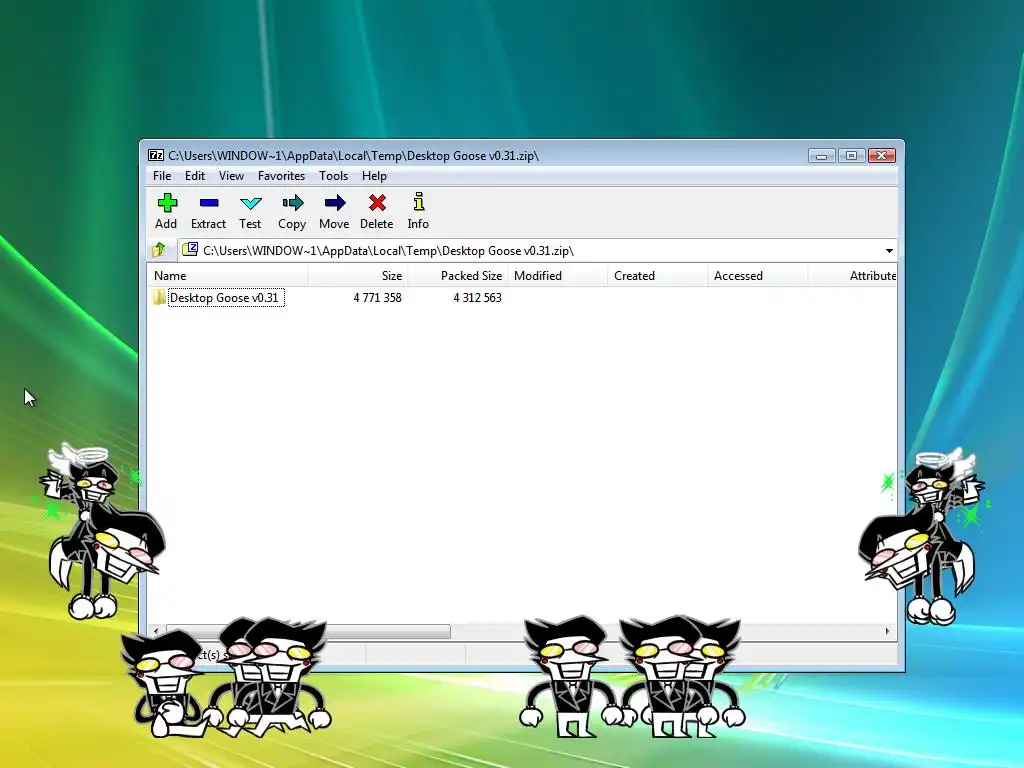Sort by the Created column header
Screen dimensions: 1024x768
658,276
